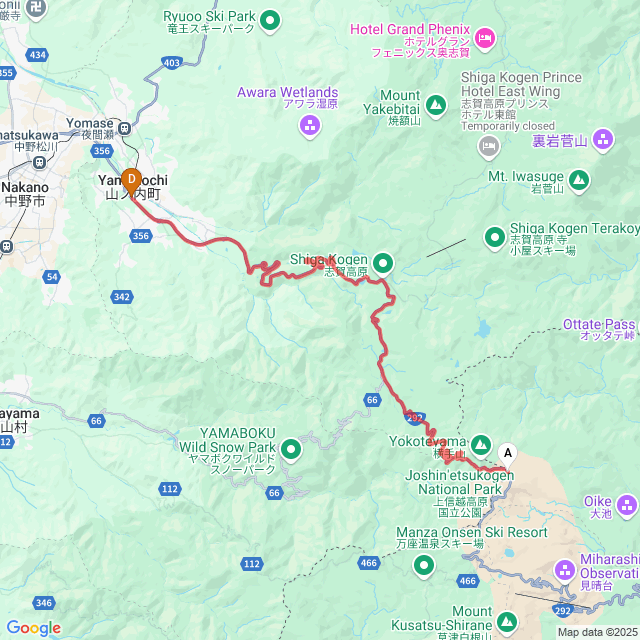Select the Mount Yakebitai mountain icon
This screenshot has height=640, width=640.
[x=436, y=106]
